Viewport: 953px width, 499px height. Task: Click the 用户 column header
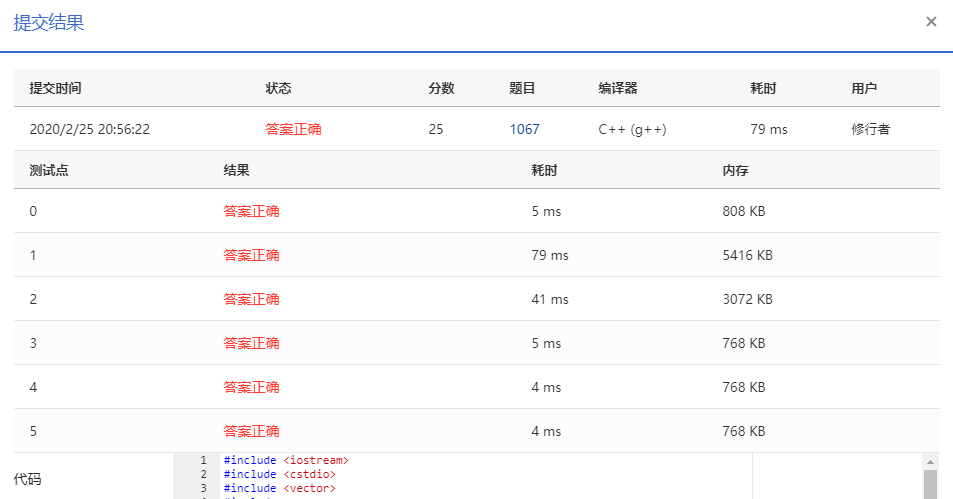(x=864, y=88)
